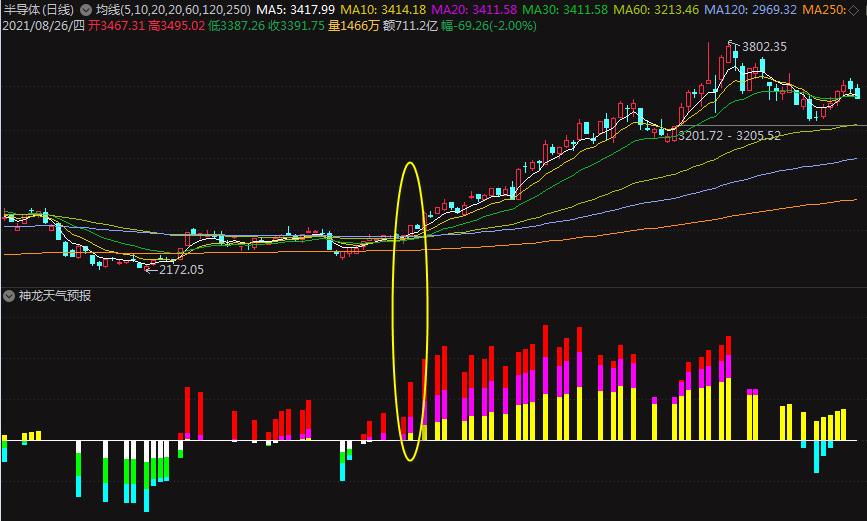Click the open price 开3467.31
867x521 pixels.
click(116, 26)
